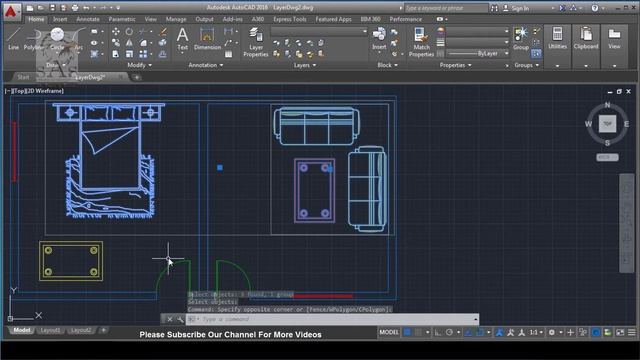Click the customization menu icon in status bar
Screen dimensions: 640x360
click(631, 333)
